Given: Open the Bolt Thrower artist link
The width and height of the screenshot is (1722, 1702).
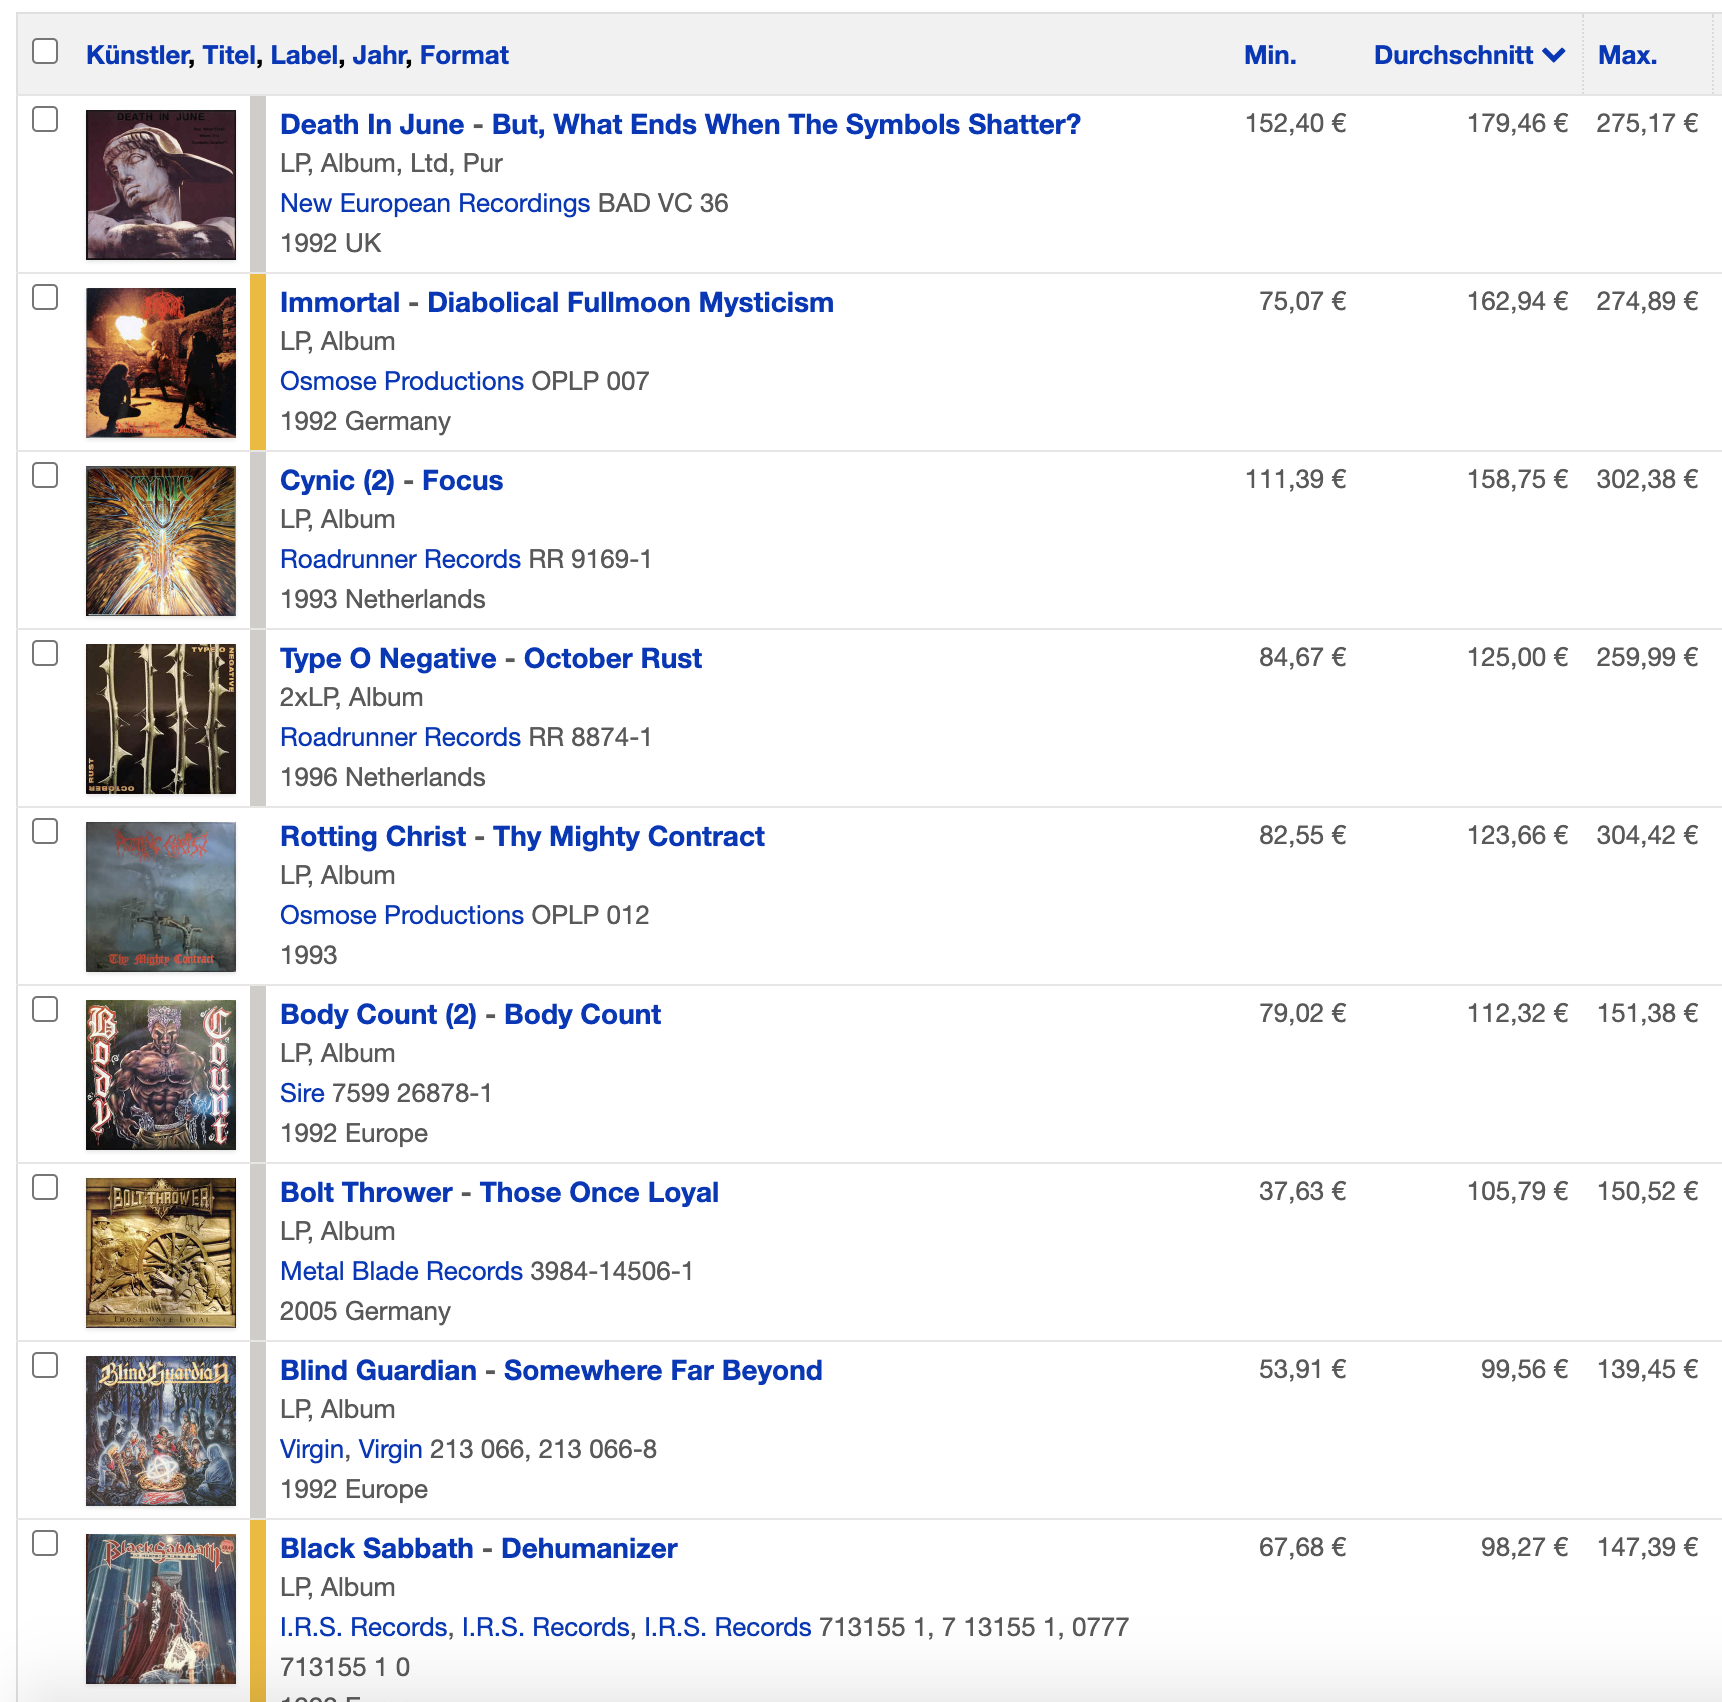Looking at the screenshot, I should tap(366, 1192).
